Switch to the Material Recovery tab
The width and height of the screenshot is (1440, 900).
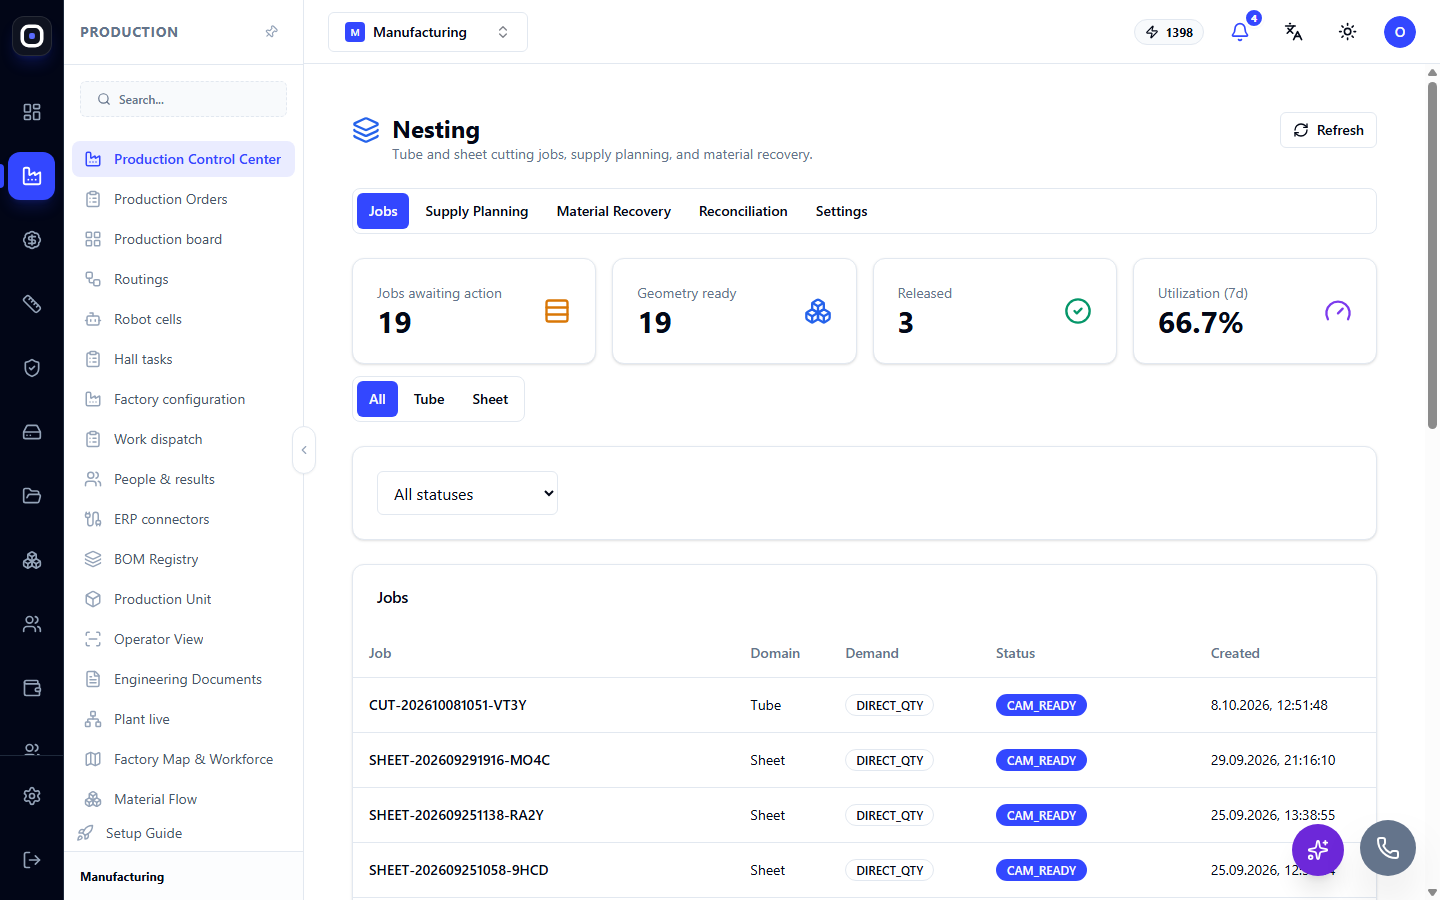point(614,211)
